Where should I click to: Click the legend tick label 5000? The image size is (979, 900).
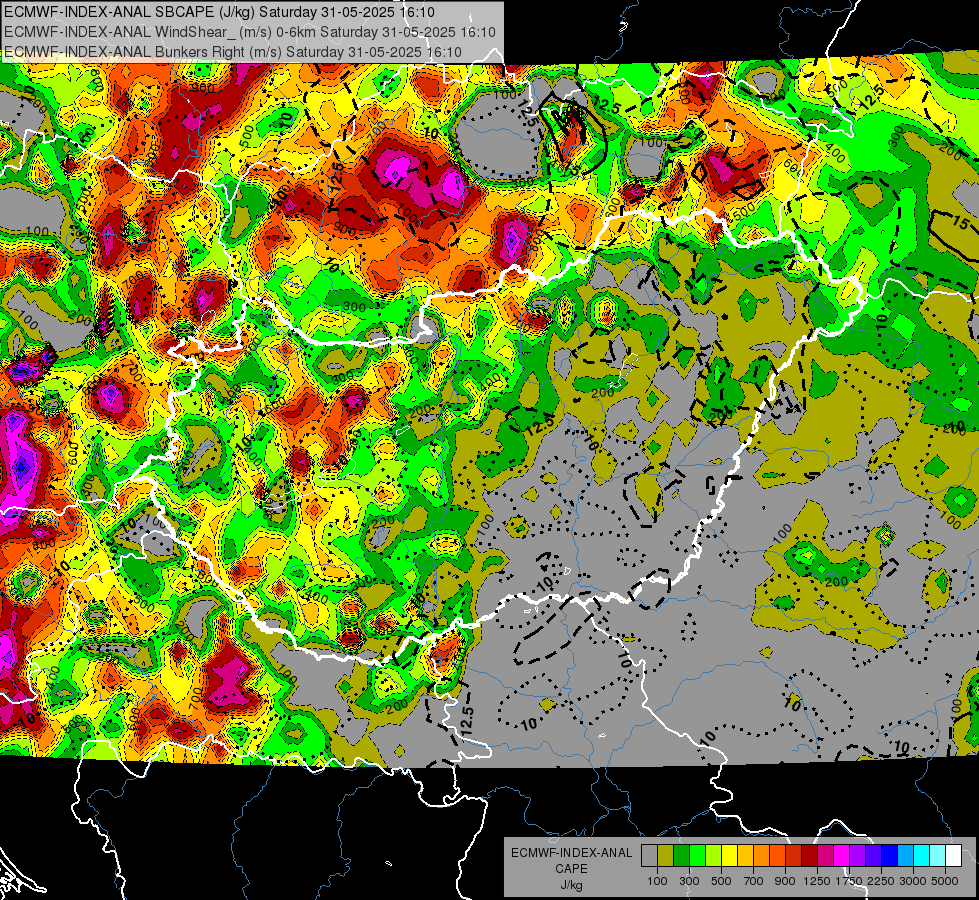click(x=945, y=881)
